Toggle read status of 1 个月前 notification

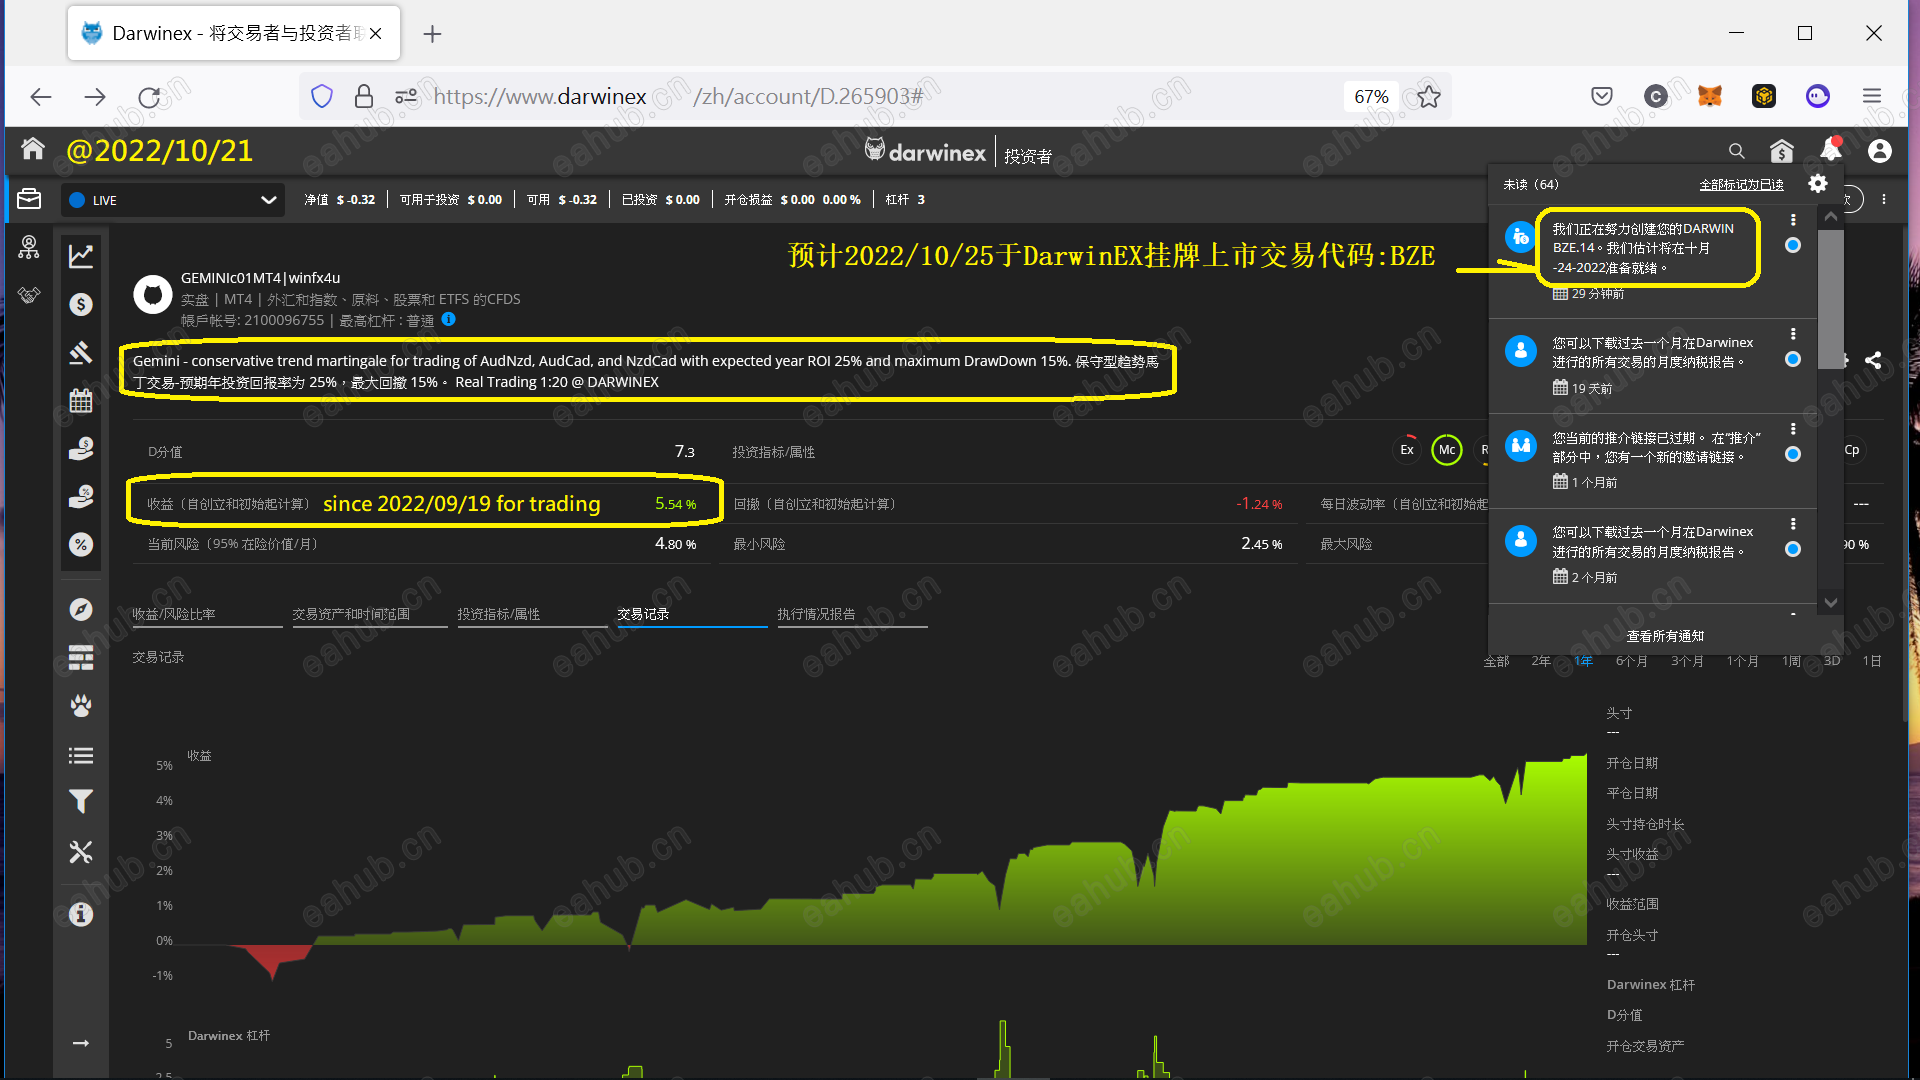pos(1793,454)
